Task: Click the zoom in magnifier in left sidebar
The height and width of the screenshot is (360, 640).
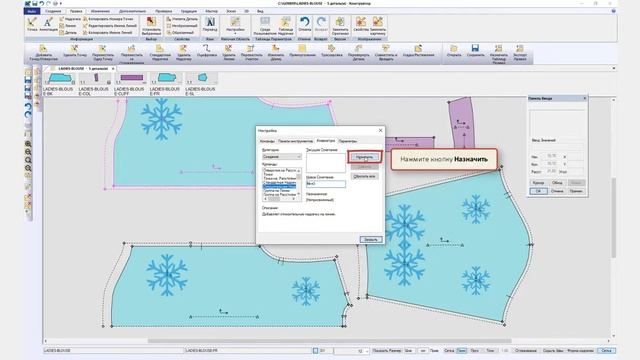Action: pyautogui.click(x=28, y=144)
